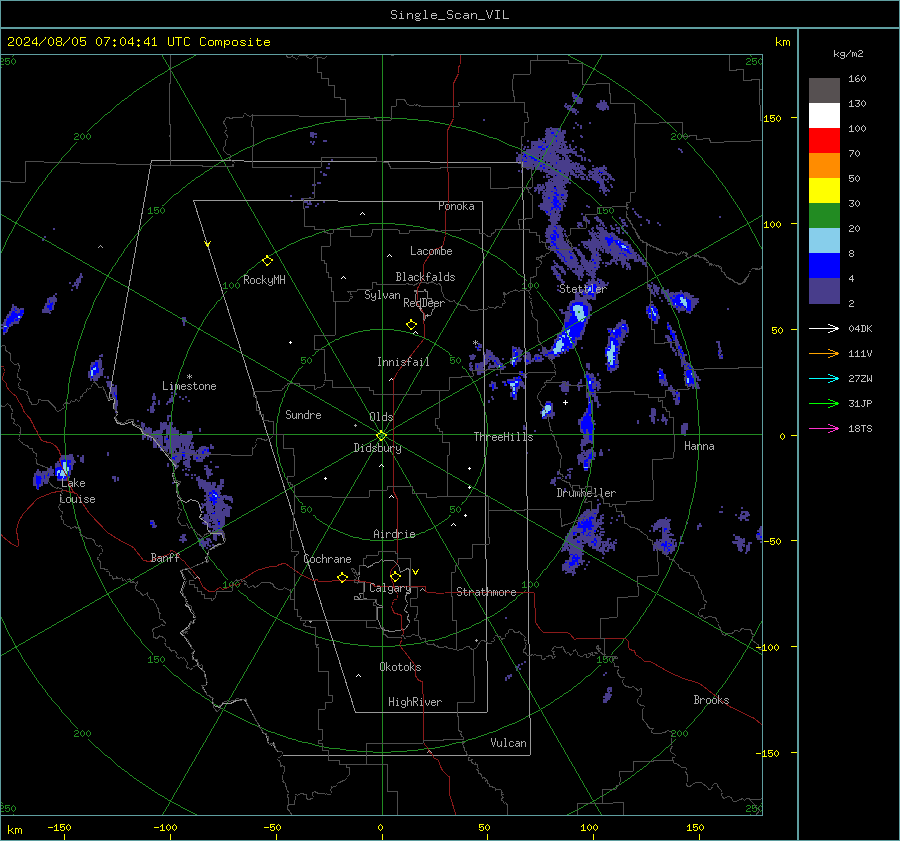The image size is (900, 841).
Task: Click the 18TS legend label
Action: tap(860, 429)
